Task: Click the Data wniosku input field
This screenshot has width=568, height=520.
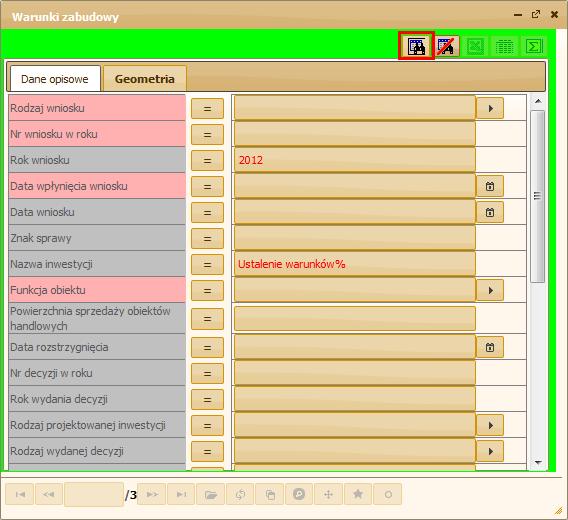Action: point(355,212)
